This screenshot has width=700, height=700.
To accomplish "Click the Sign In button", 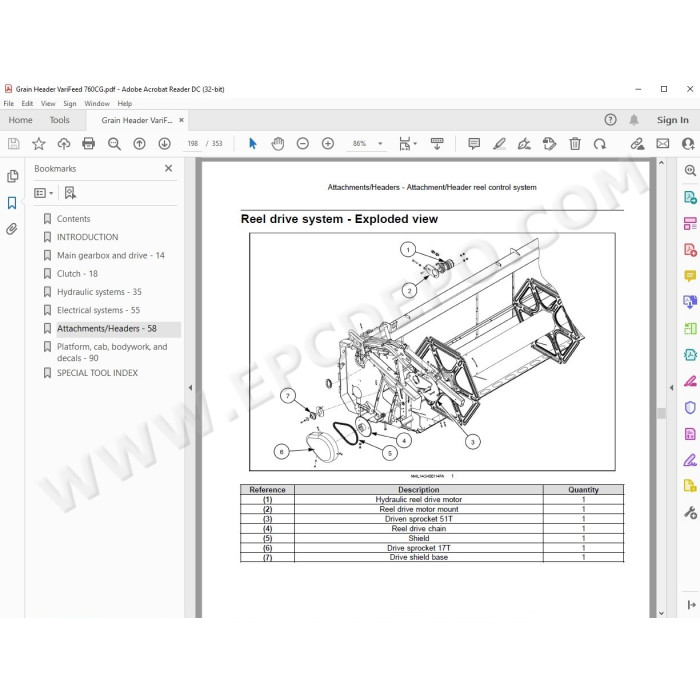I will pyautogui.click(x=672, y=120).
